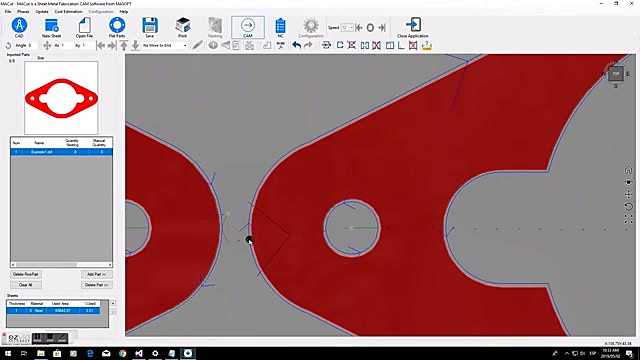Open the Configuration menu

tap(101, 11)
